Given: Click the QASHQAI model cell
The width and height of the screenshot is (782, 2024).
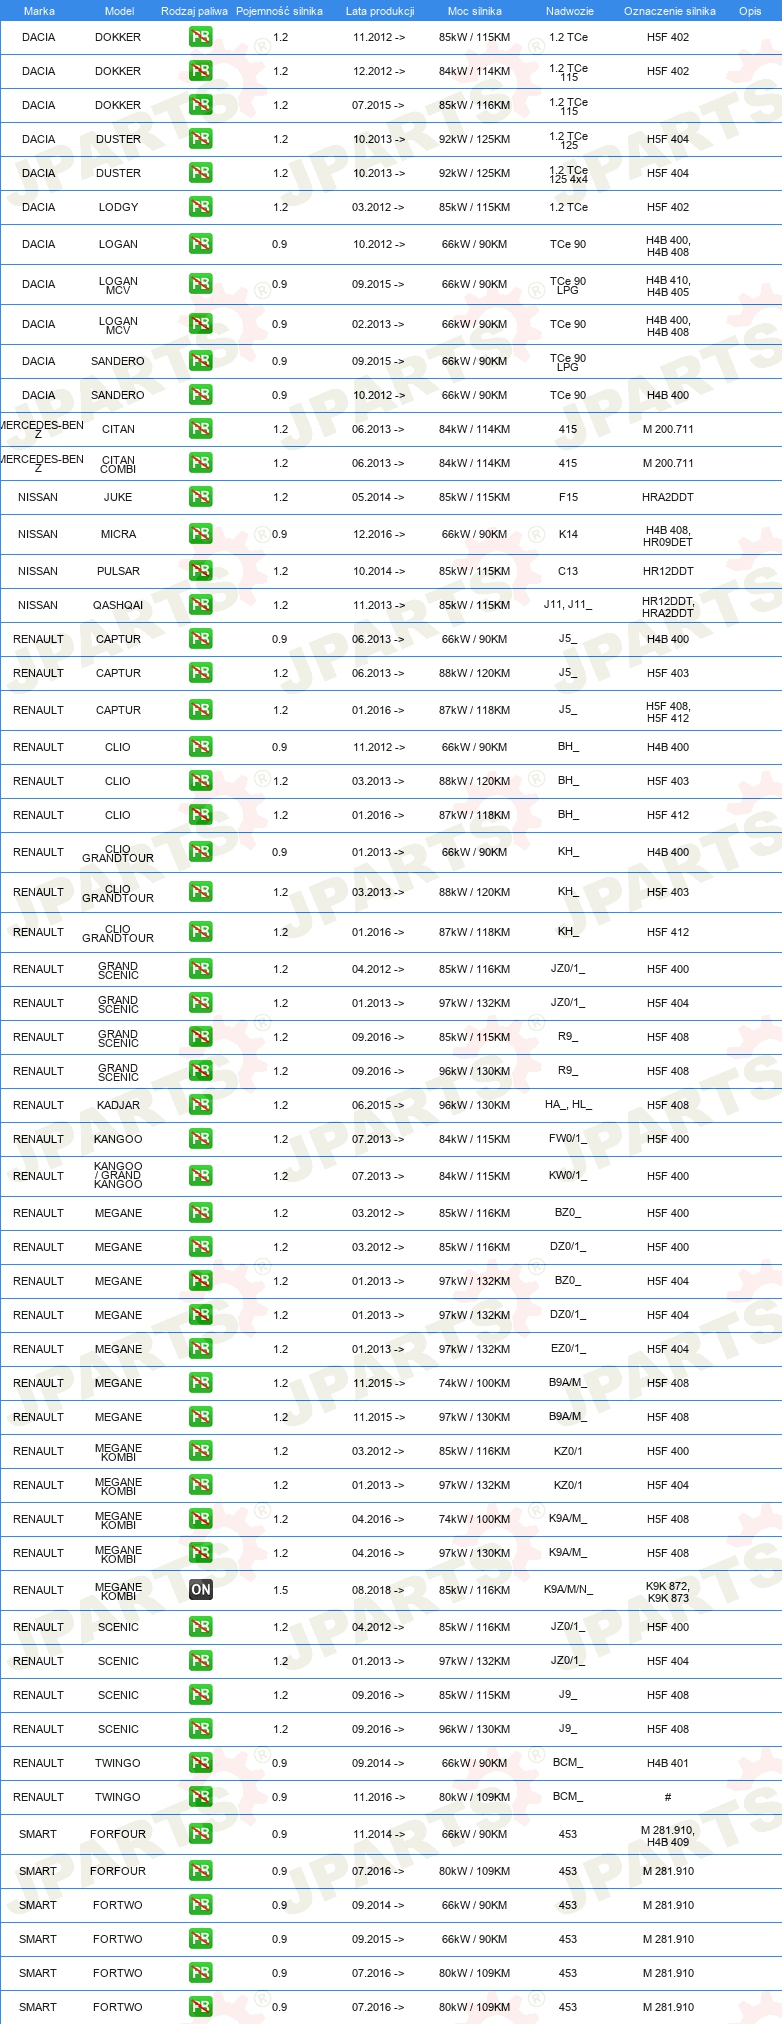Looking at the screenshot, I should (x=118, y=605).
